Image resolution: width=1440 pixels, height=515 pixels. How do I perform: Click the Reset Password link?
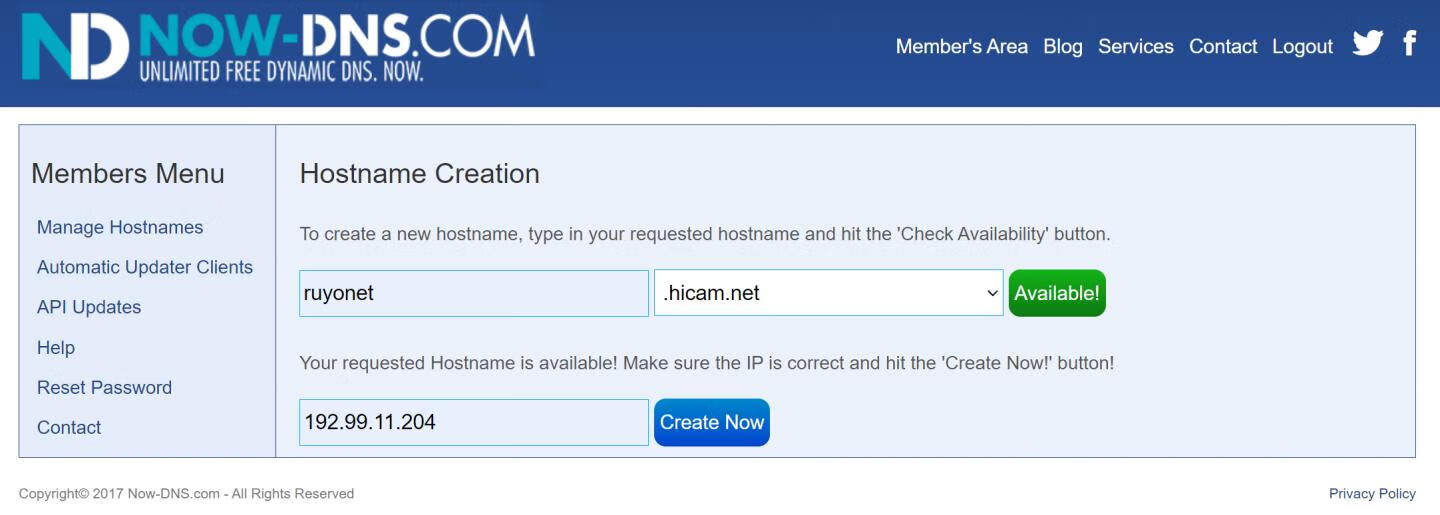click(x=104, y=387)
